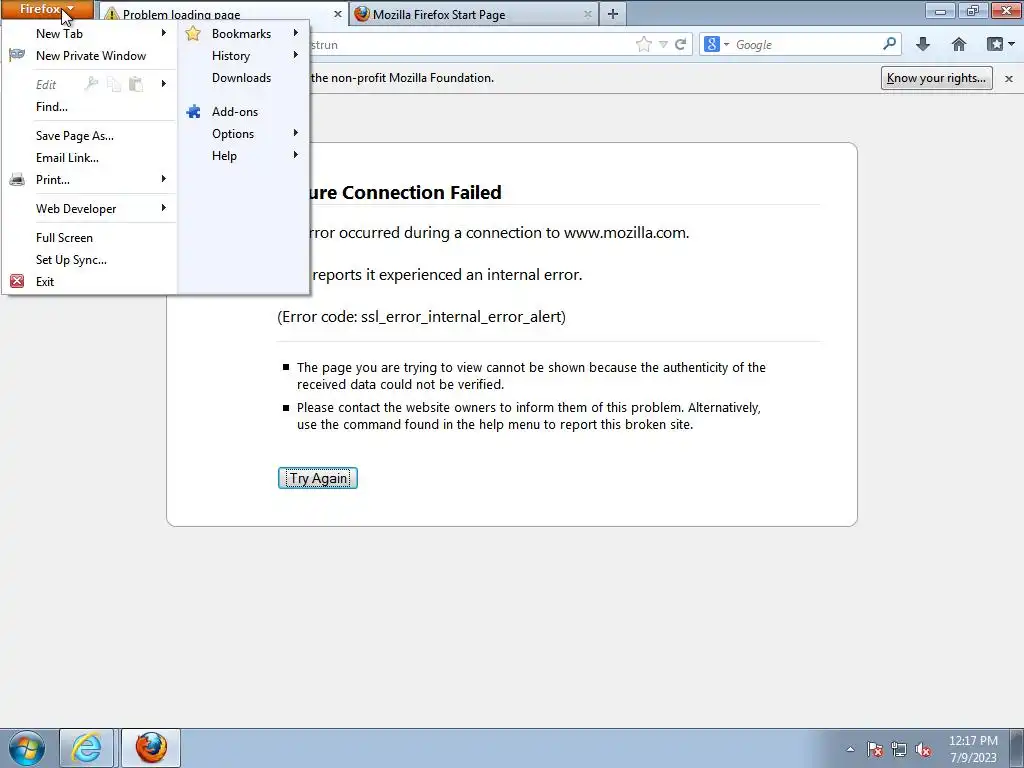
Task: Close the Problem loading page tab
Action: pos(338,14)
